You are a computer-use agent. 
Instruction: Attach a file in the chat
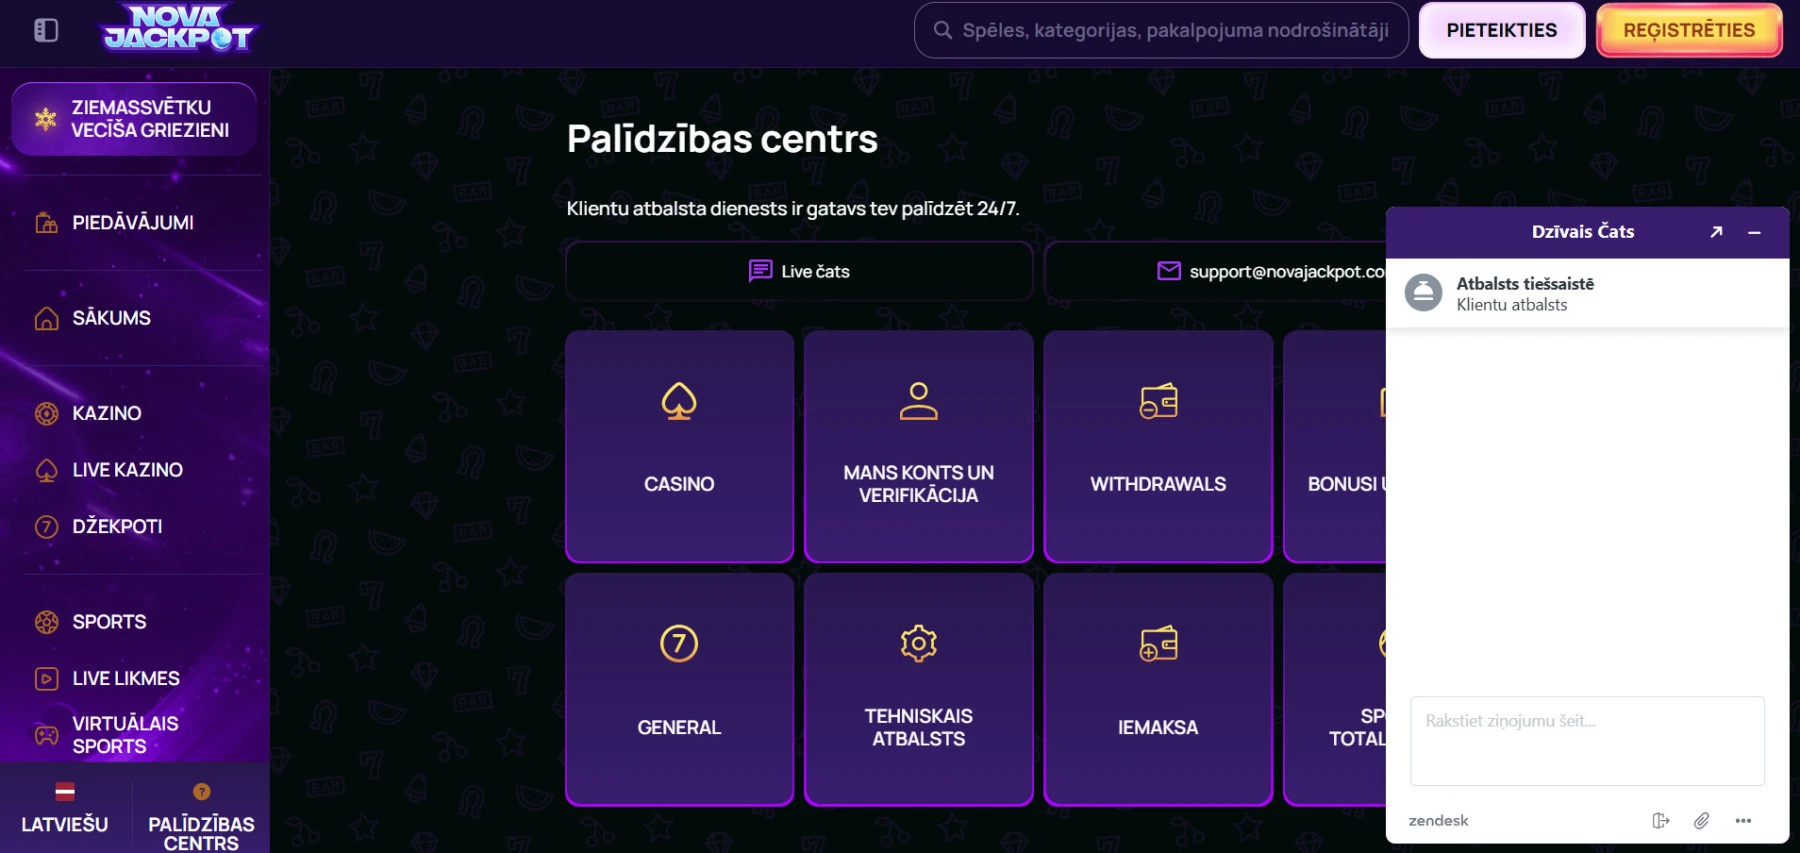[1702, 820]
